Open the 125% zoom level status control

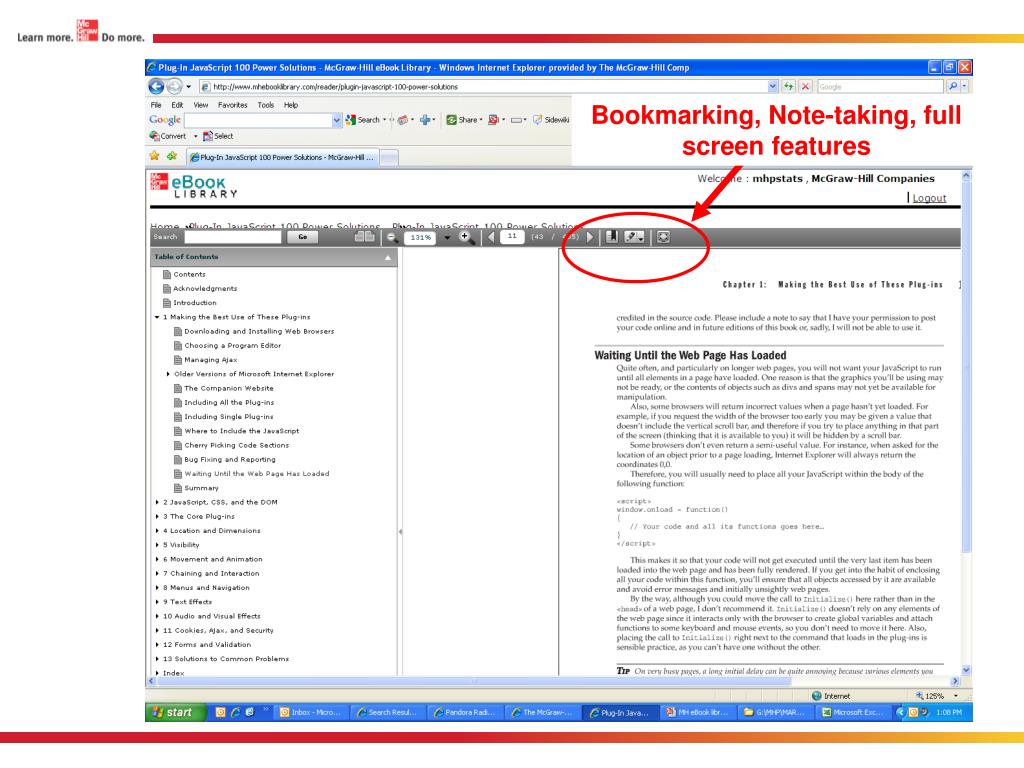click(x=936, y=696)
